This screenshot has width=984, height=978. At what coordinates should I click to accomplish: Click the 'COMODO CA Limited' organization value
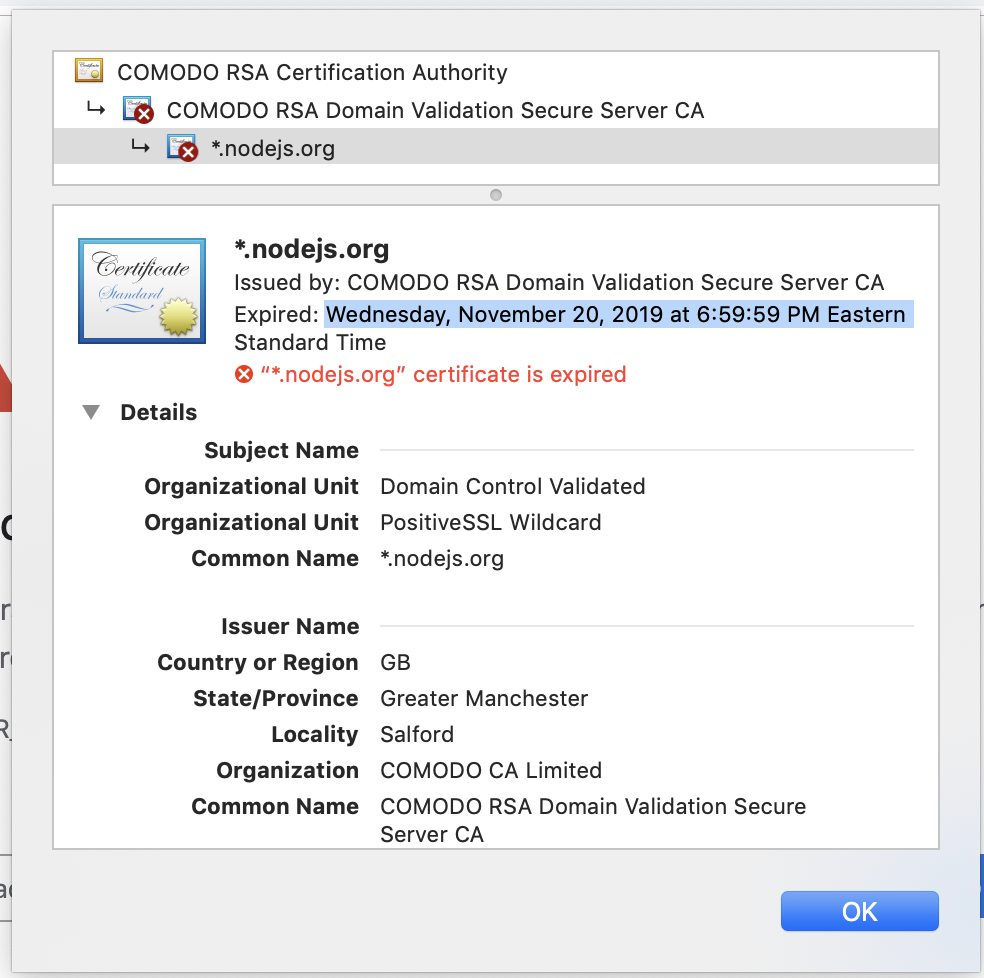(491, 770)
